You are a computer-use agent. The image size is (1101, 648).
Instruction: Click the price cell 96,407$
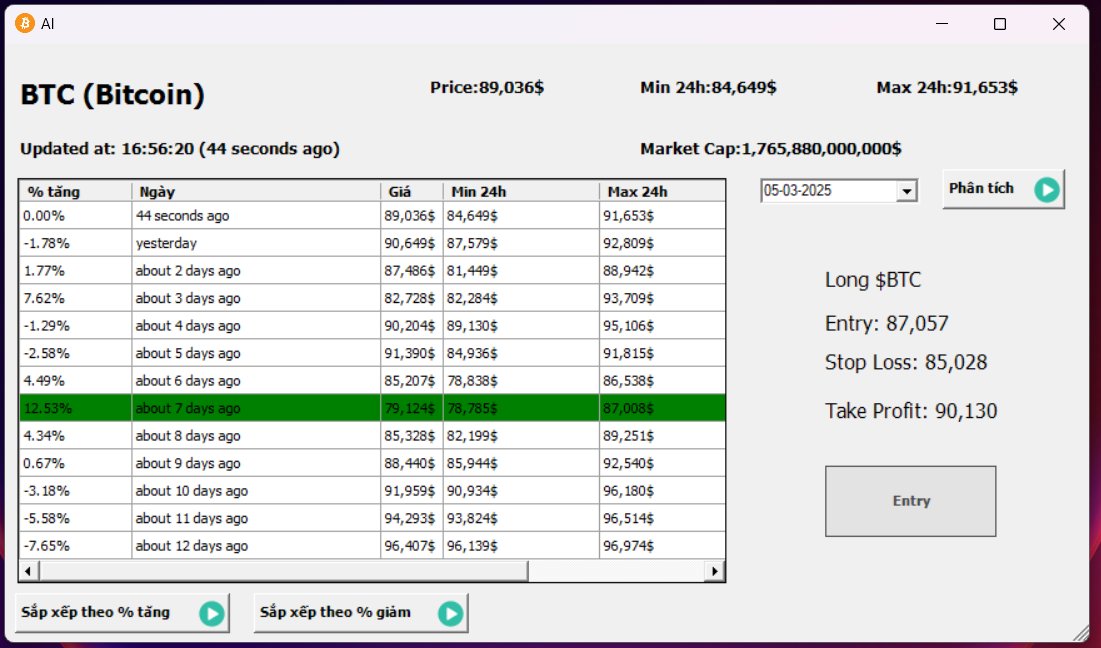tap(411, 545)
